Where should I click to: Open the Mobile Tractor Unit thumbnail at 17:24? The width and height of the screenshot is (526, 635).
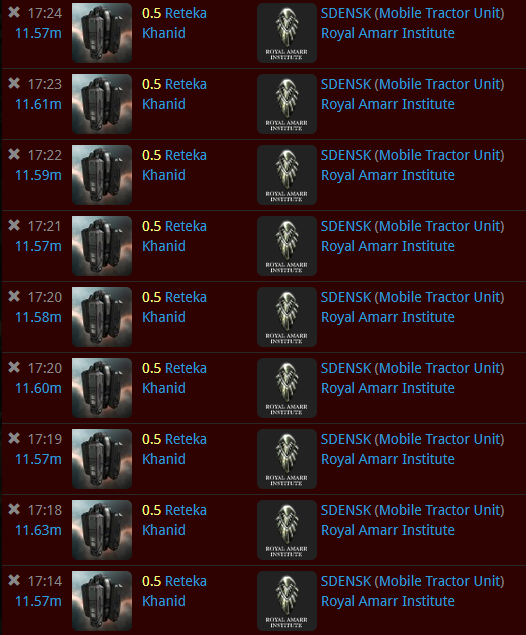click(x=102, y=33)
